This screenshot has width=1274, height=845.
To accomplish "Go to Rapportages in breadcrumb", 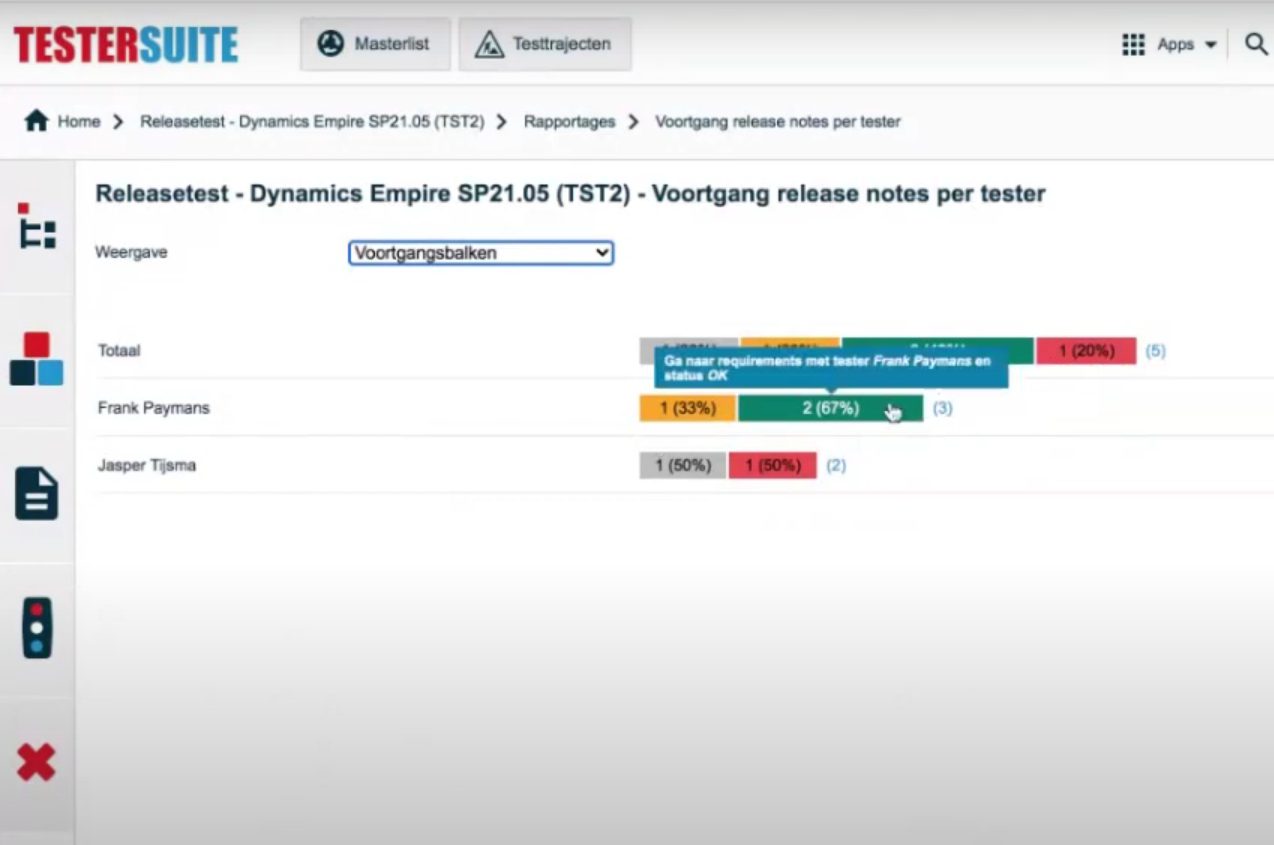I will (x=569, y=122).
